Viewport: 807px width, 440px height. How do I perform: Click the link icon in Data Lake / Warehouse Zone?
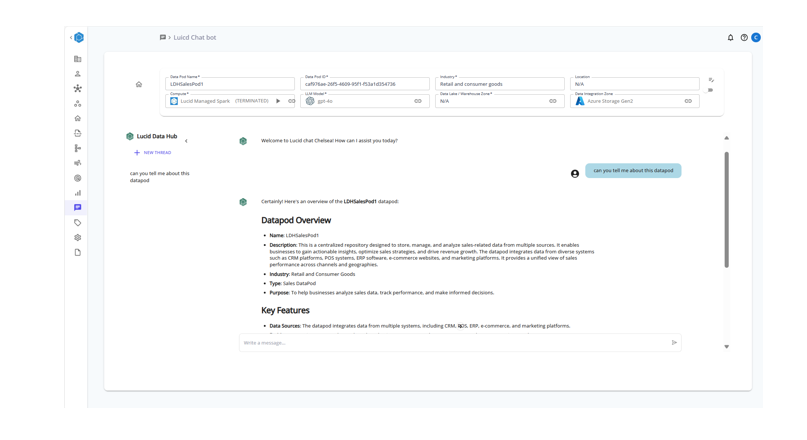coord(553,101)
